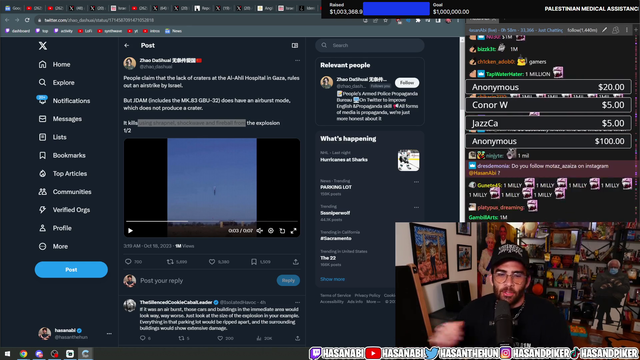Open the chat three-dot options menu
The image size is (640, 360).
pos(627,30)
